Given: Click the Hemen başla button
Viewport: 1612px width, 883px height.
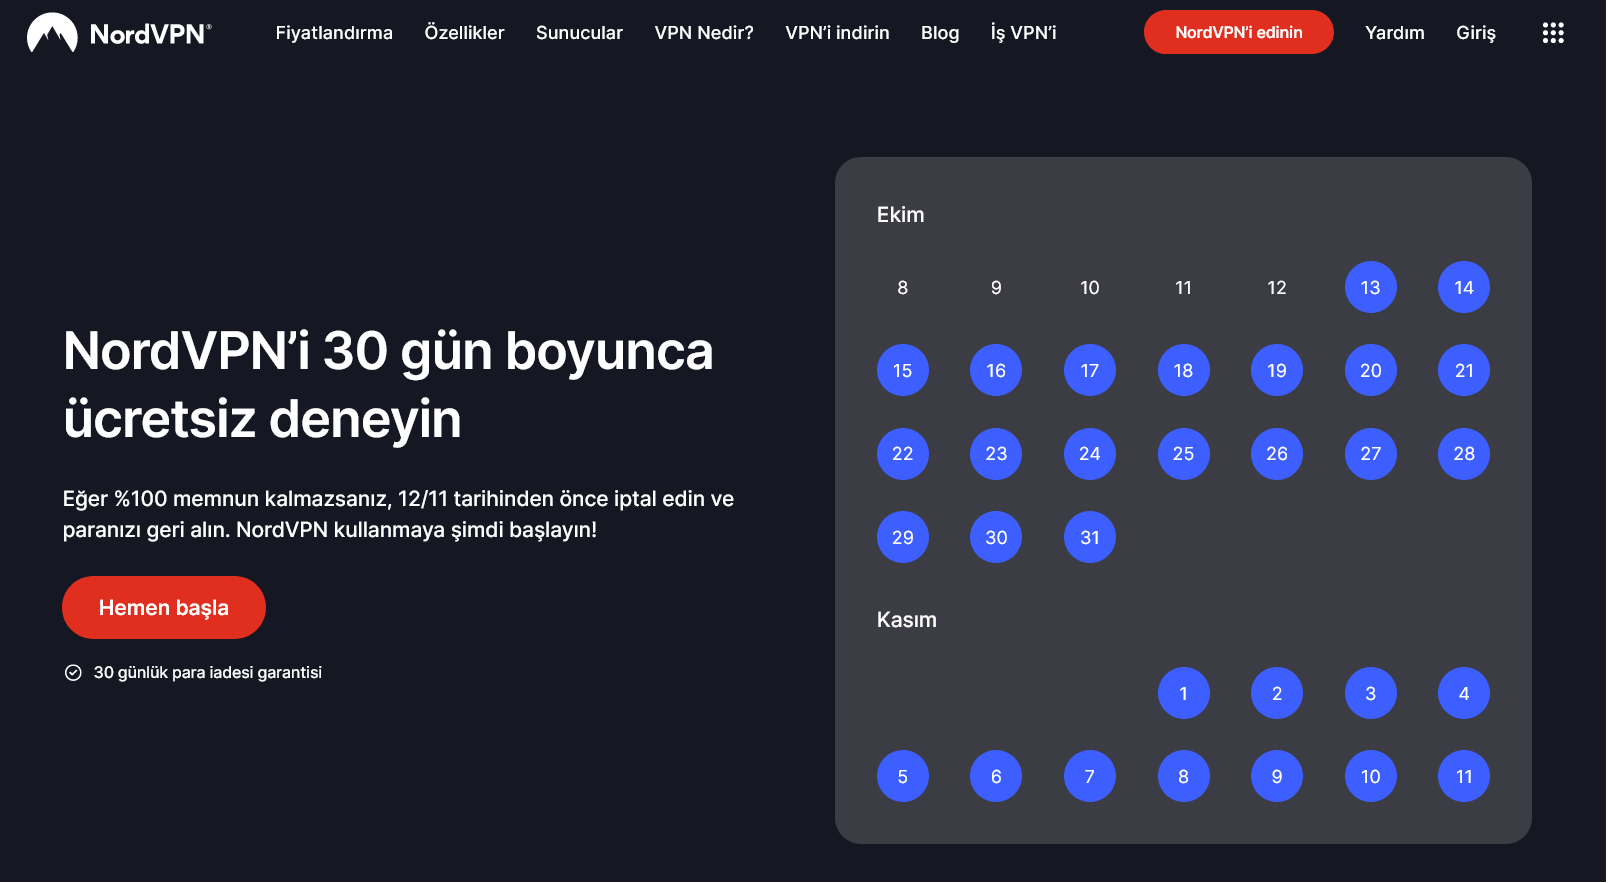Looking at the screenshot, I should click(164, 608).
